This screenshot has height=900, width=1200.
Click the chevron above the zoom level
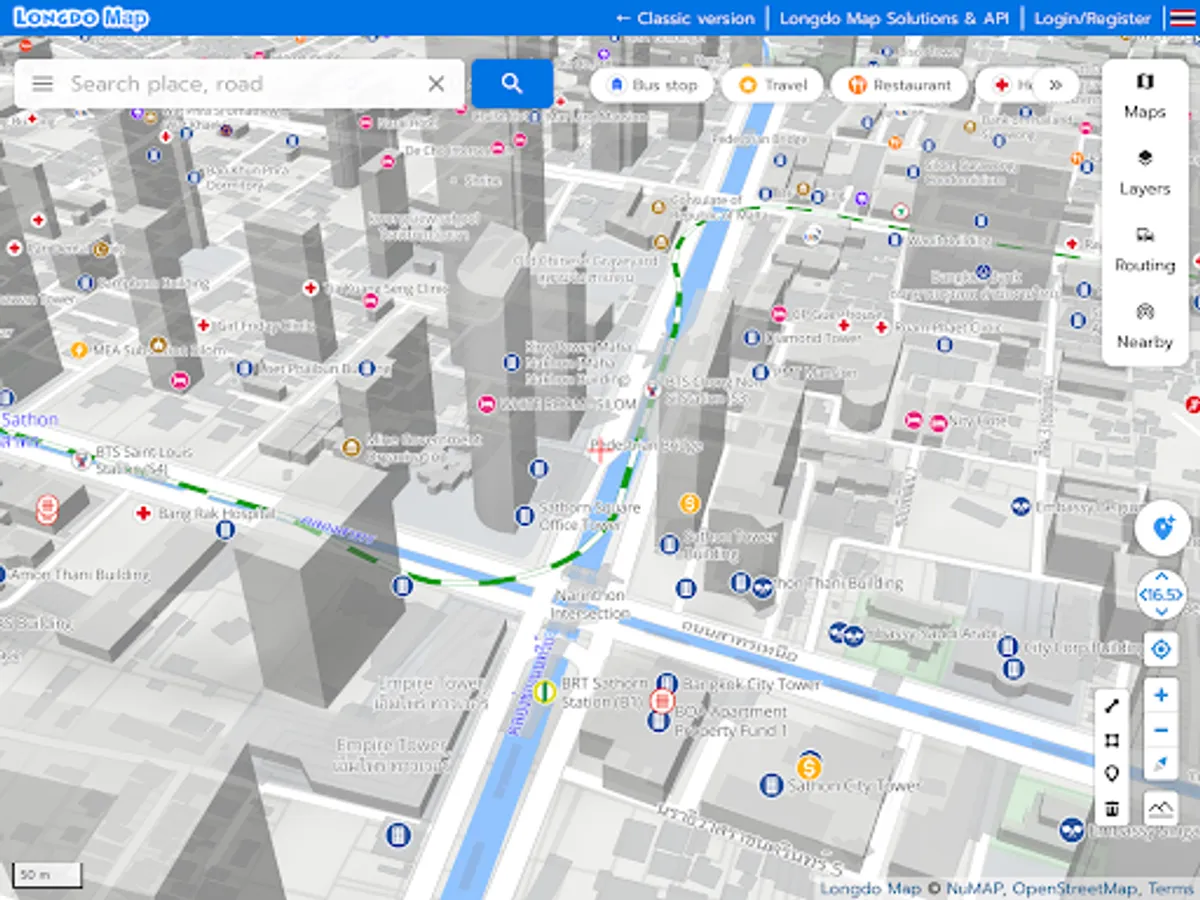[x=1160, y=576]
